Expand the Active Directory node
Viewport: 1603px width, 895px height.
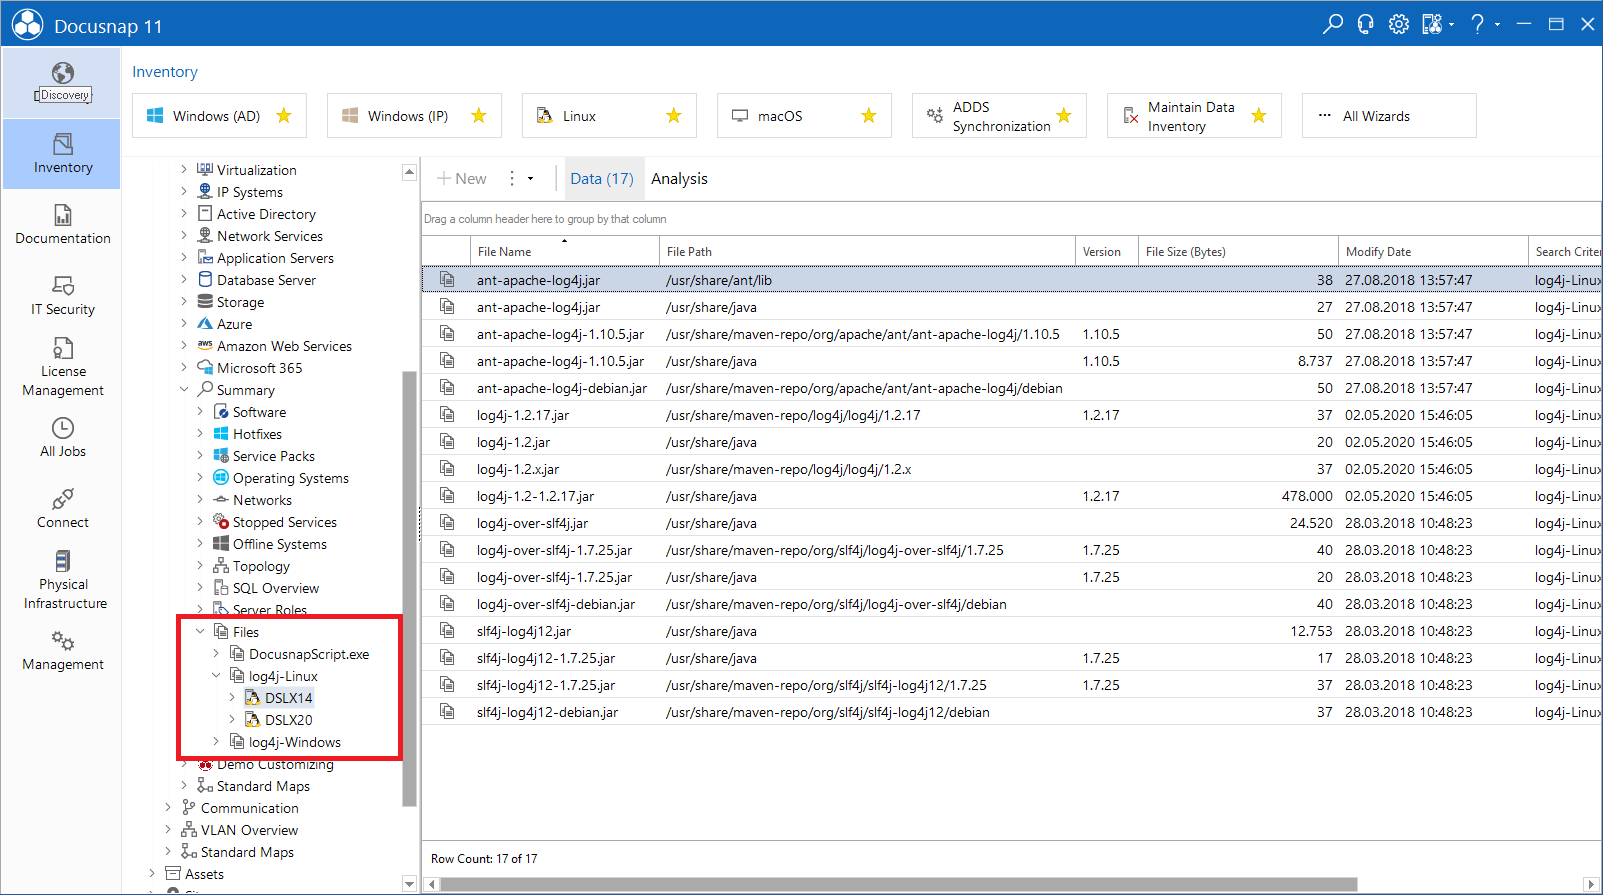184,214
